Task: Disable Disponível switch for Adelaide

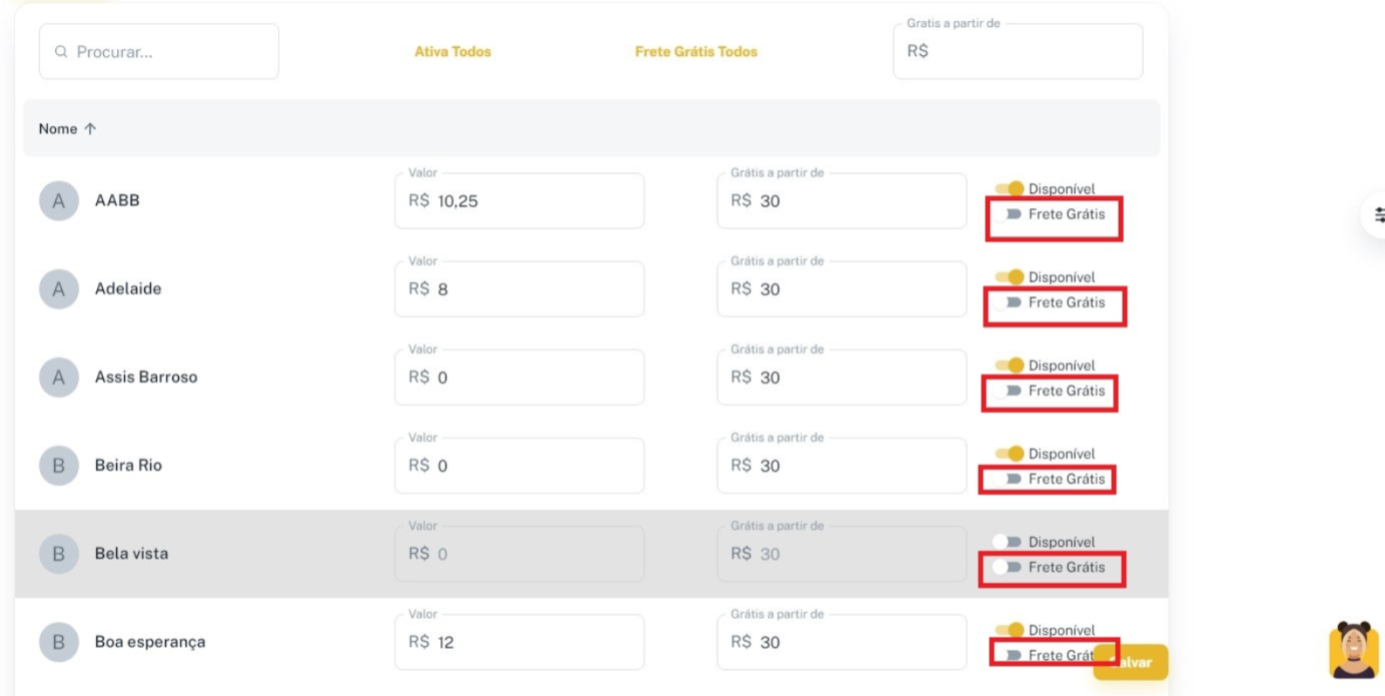Action: [x=1010, y=277]
